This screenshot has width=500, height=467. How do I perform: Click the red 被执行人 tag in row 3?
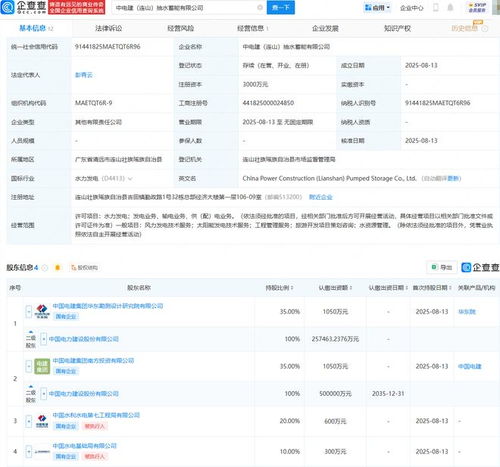(x=95, y=426)
